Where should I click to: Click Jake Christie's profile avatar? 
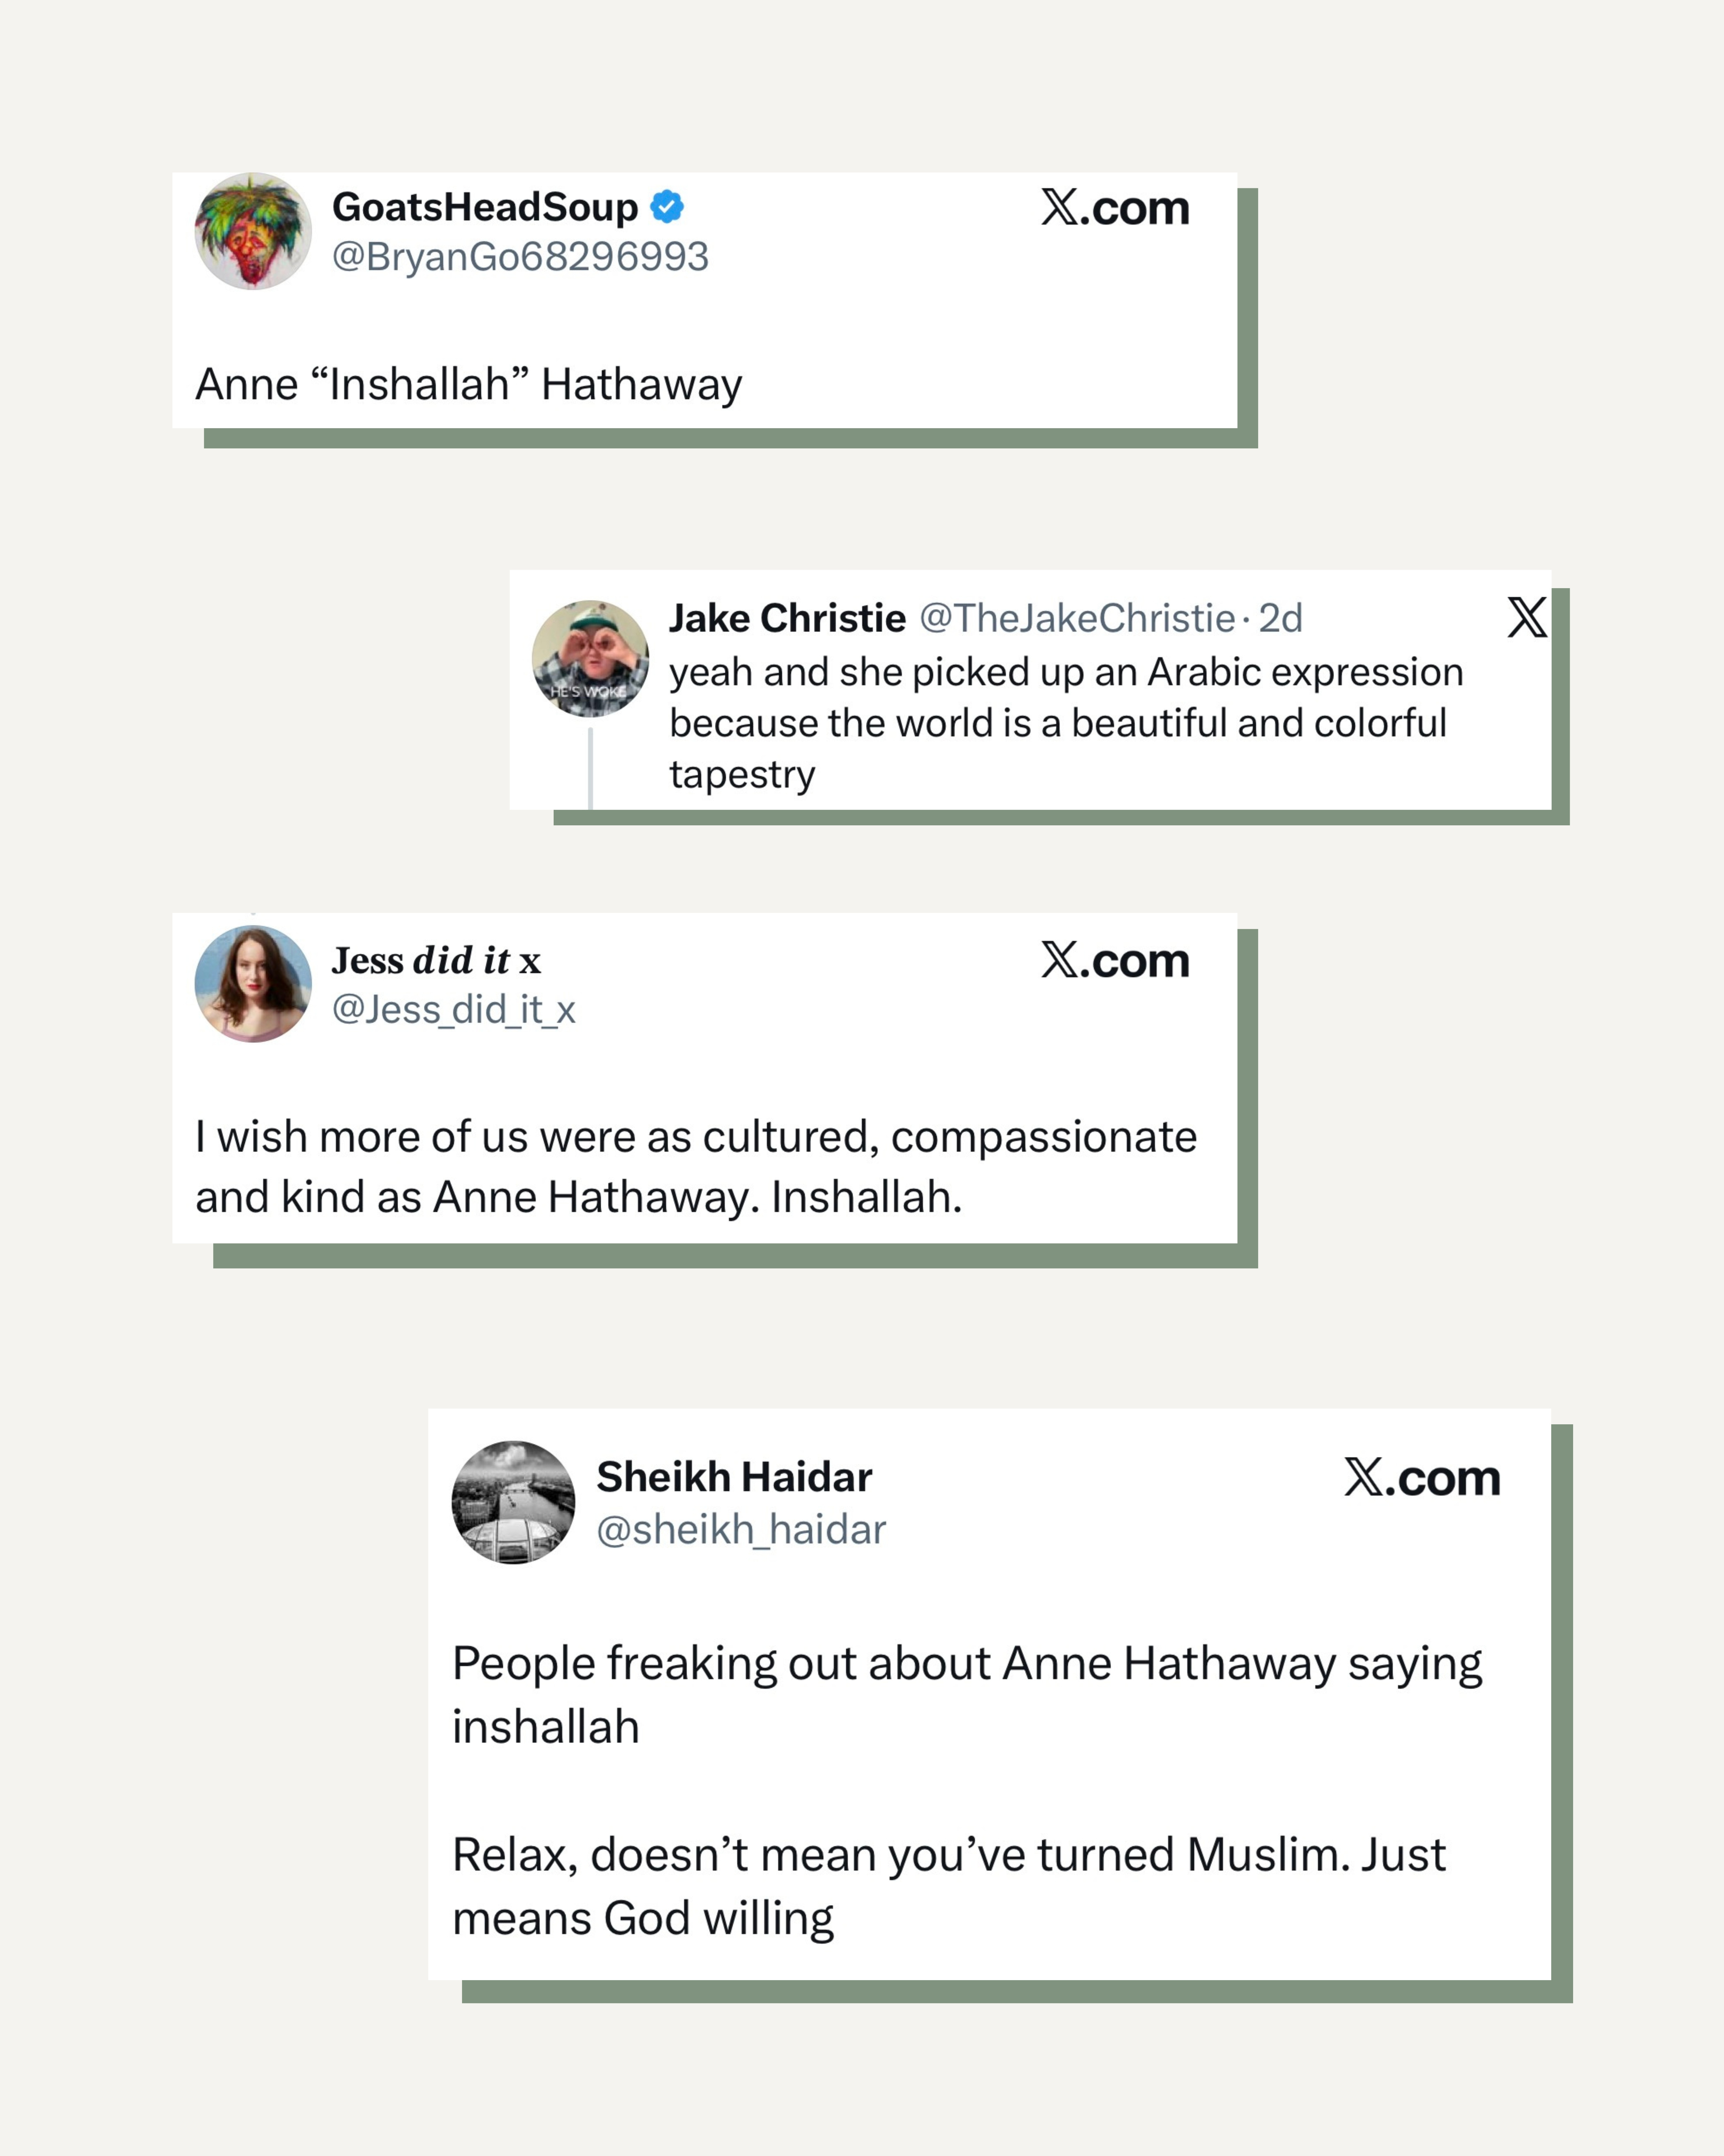tap(590, 658)
